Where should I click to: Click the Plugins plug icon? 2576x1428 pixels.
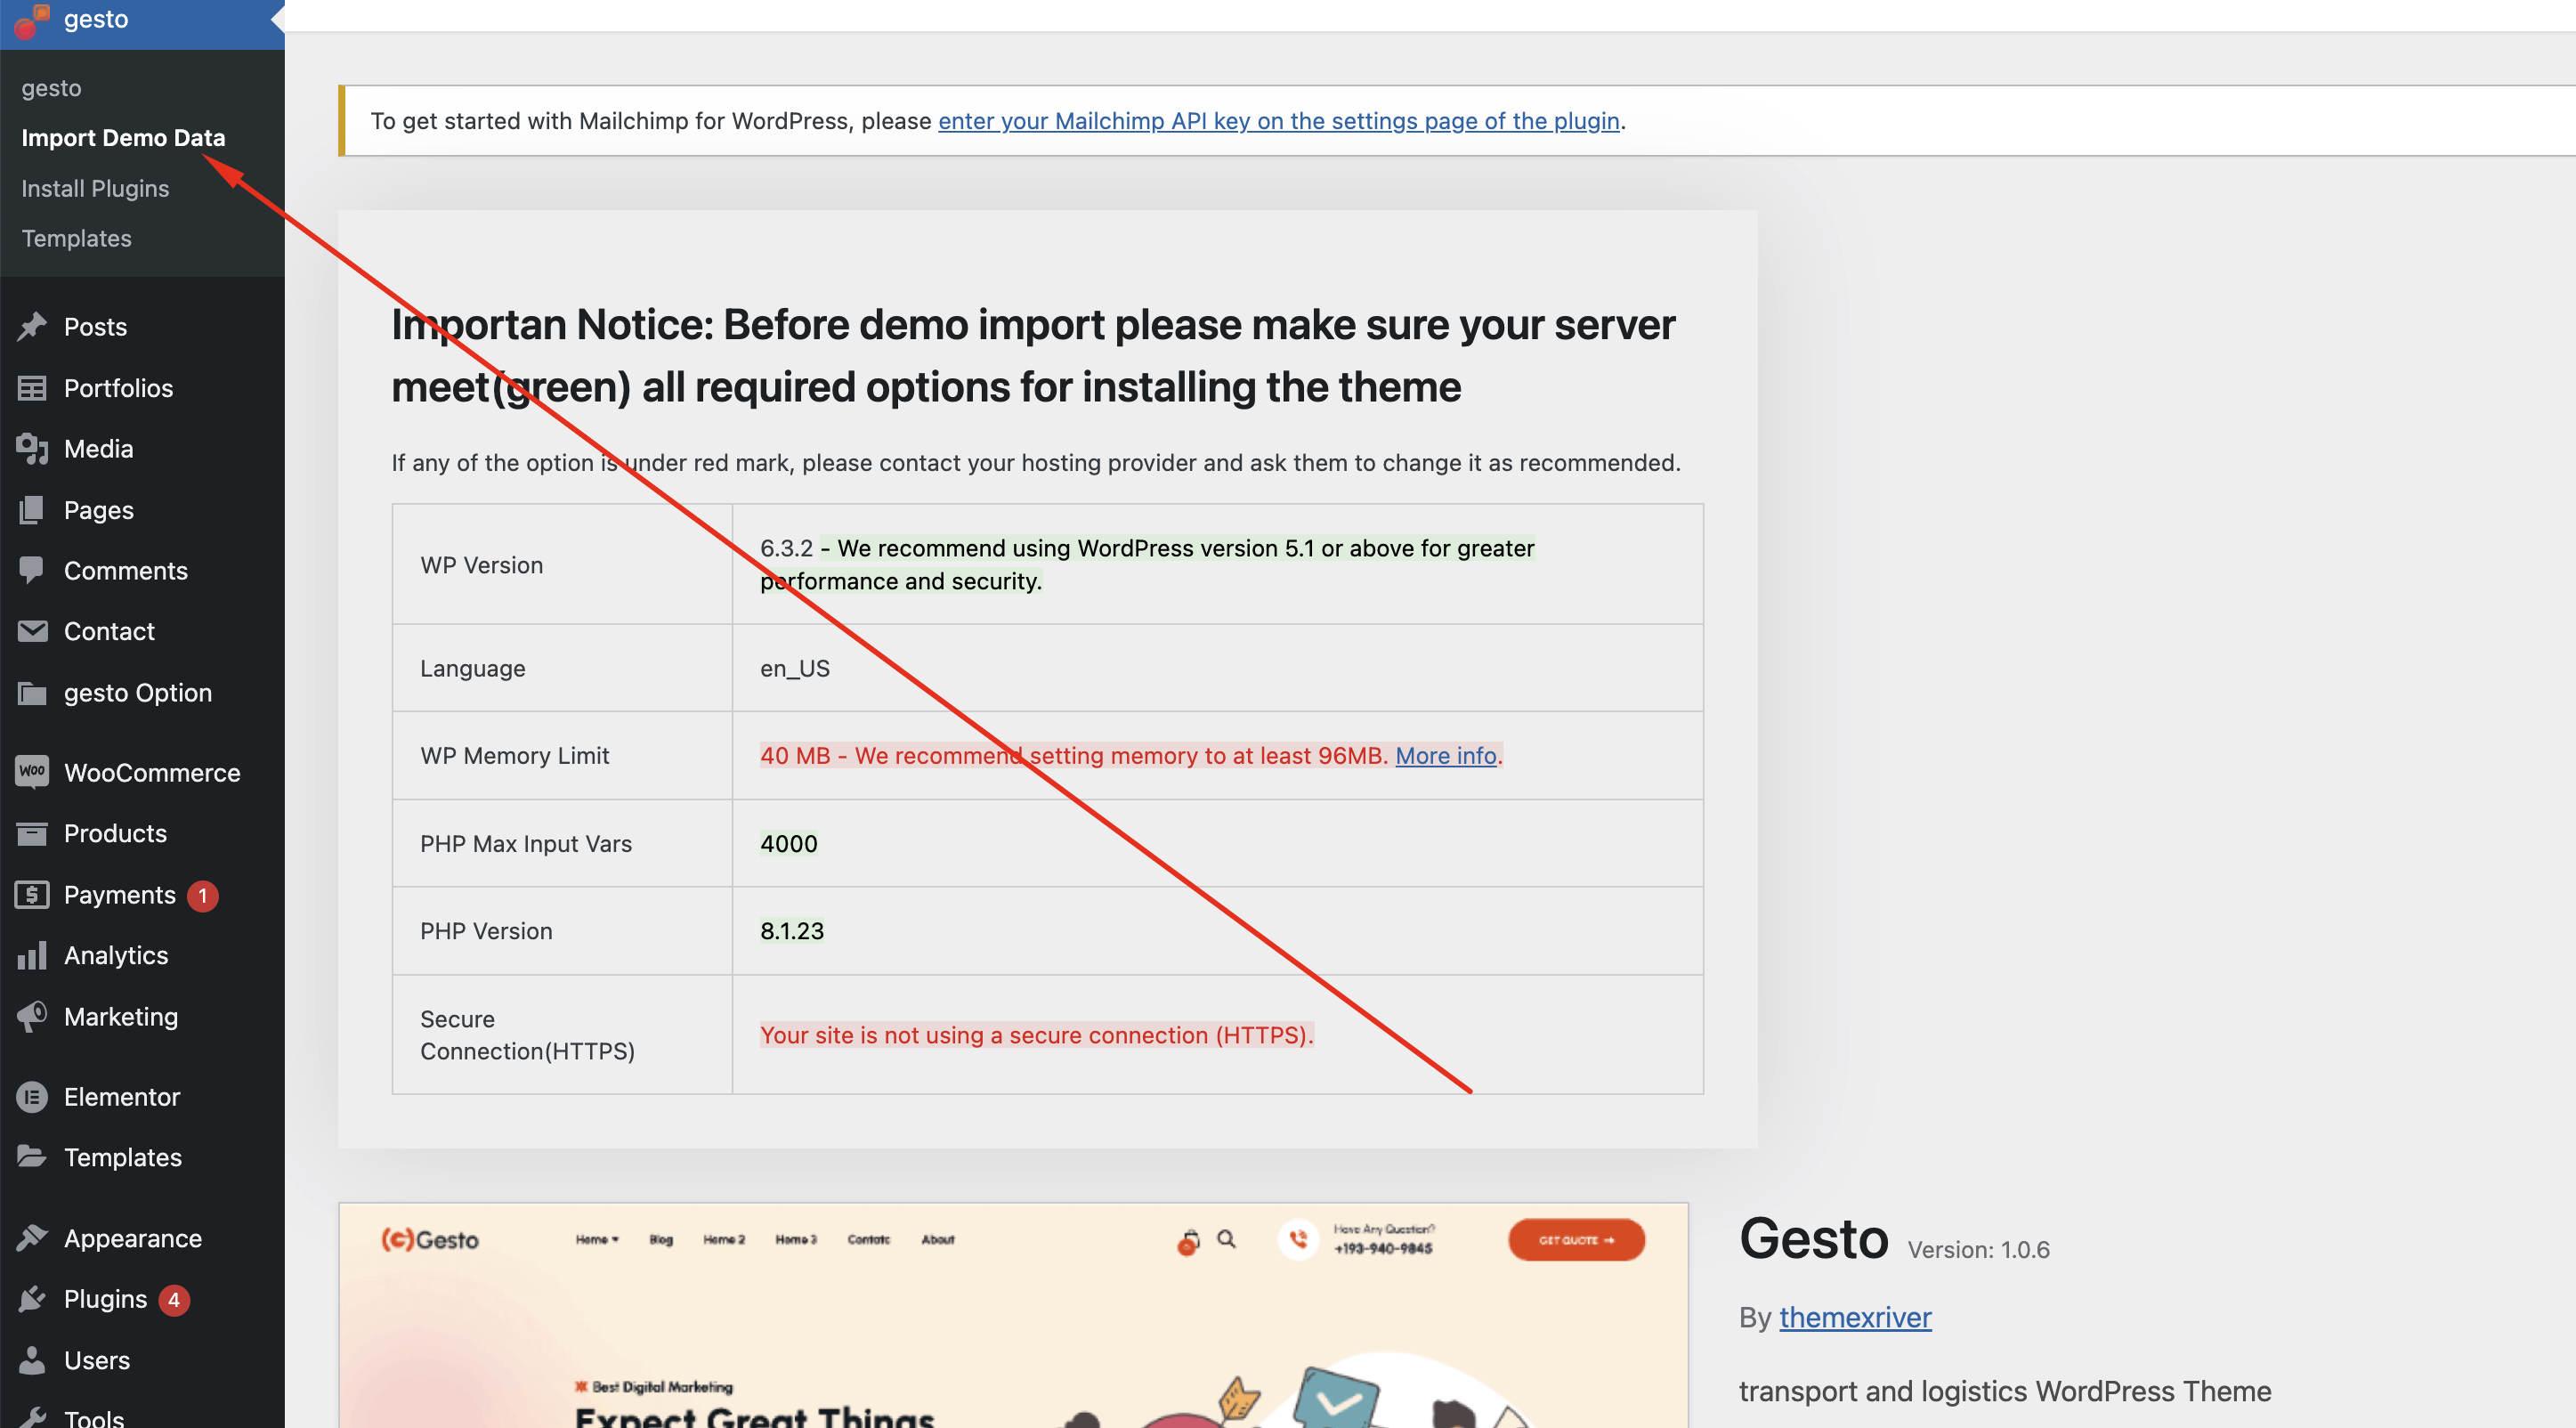point(32,1299)
